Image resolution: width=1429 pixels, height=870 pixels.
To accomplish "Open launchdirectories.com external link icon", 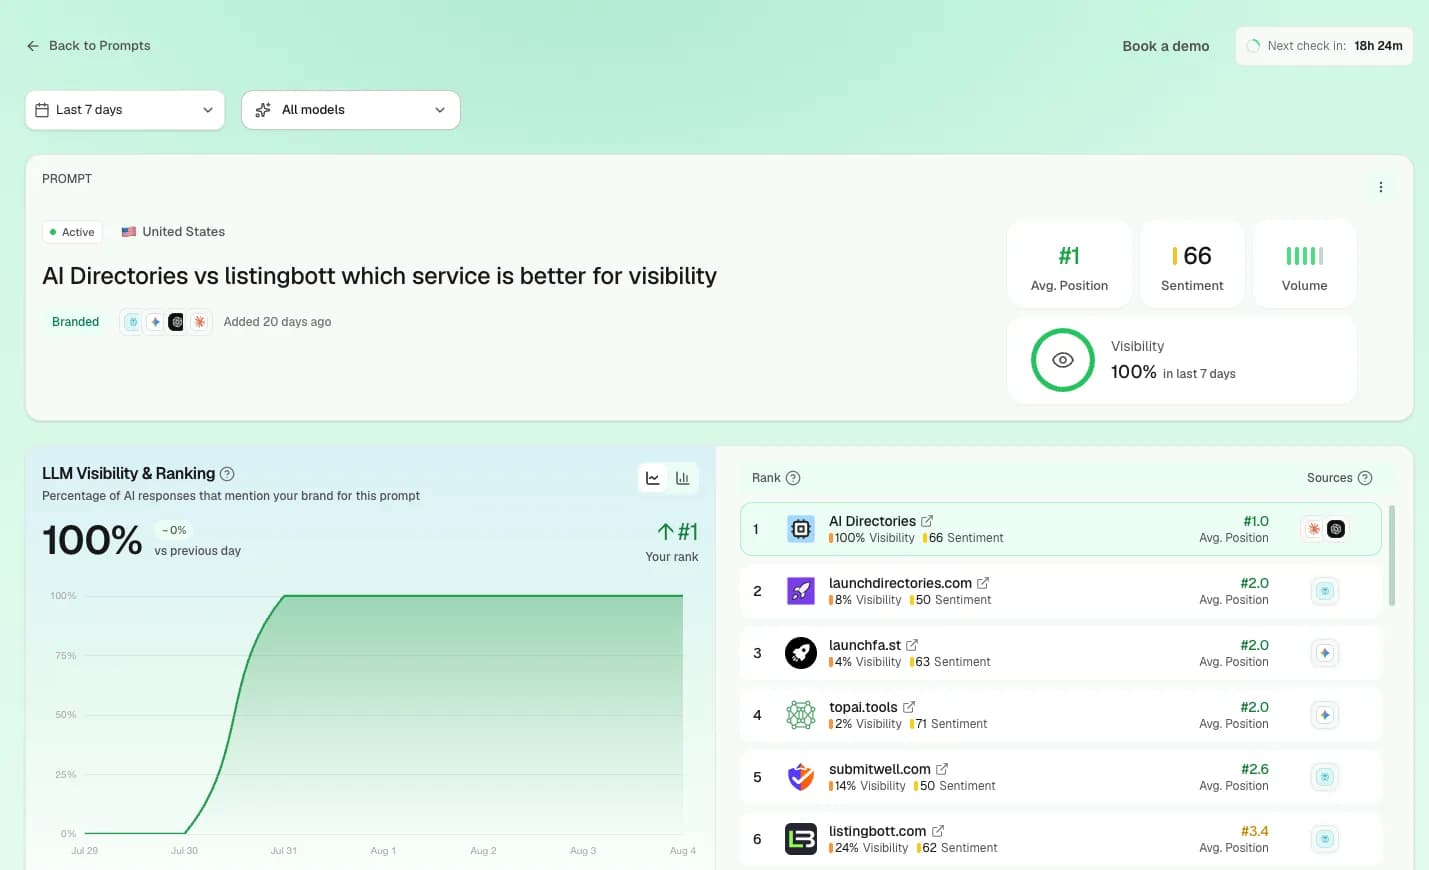I will (x=983, y=583).
